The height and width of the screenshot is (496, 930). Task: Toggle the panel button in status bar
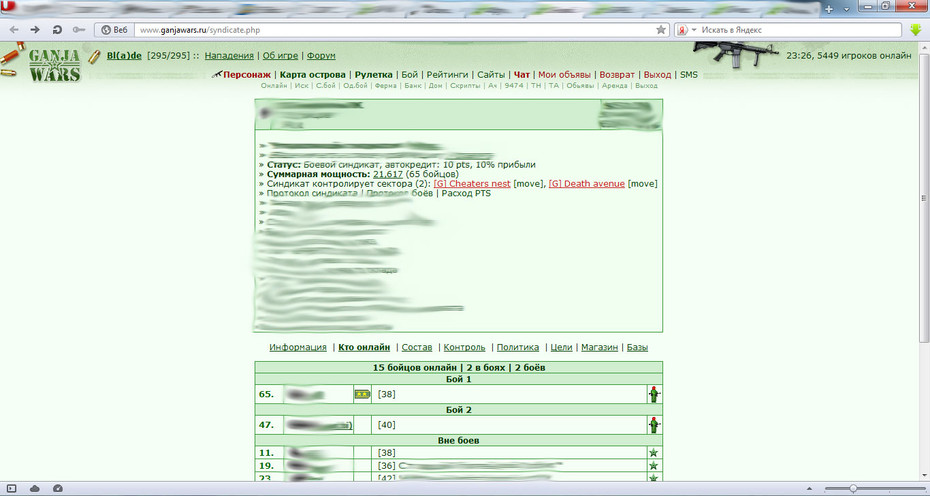(11, 488)
